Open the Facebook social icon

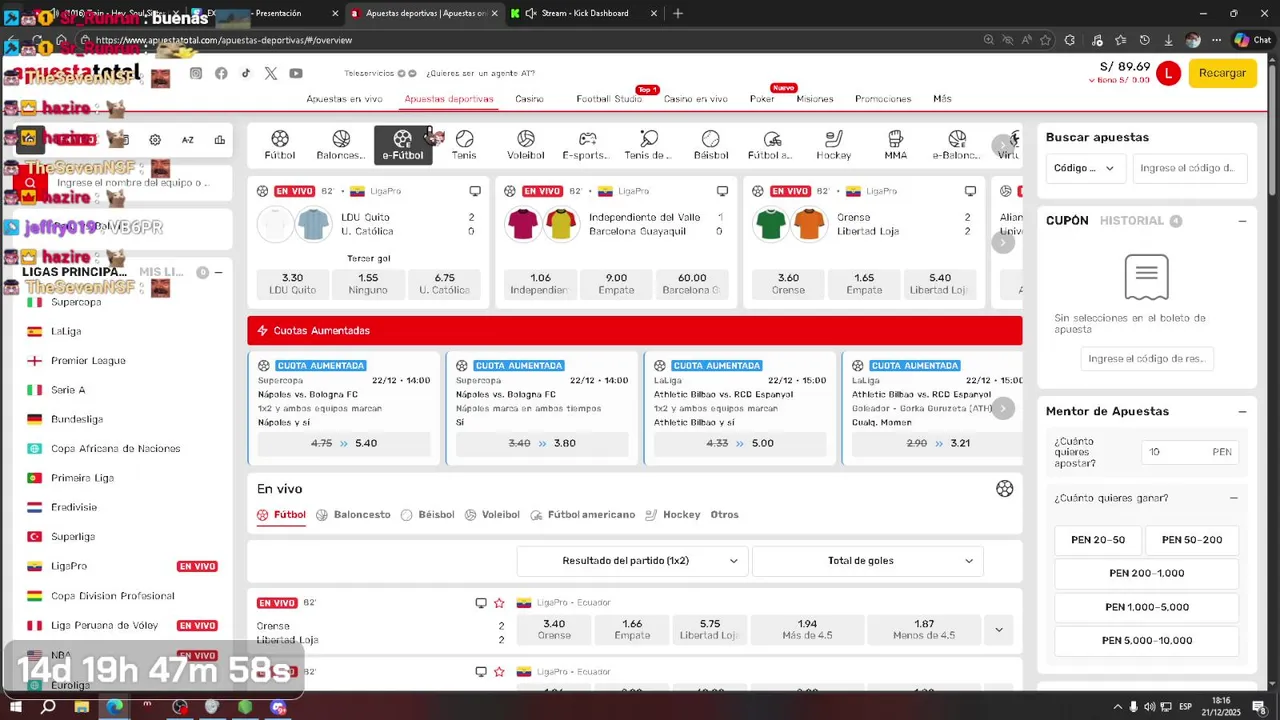(221, 73)
